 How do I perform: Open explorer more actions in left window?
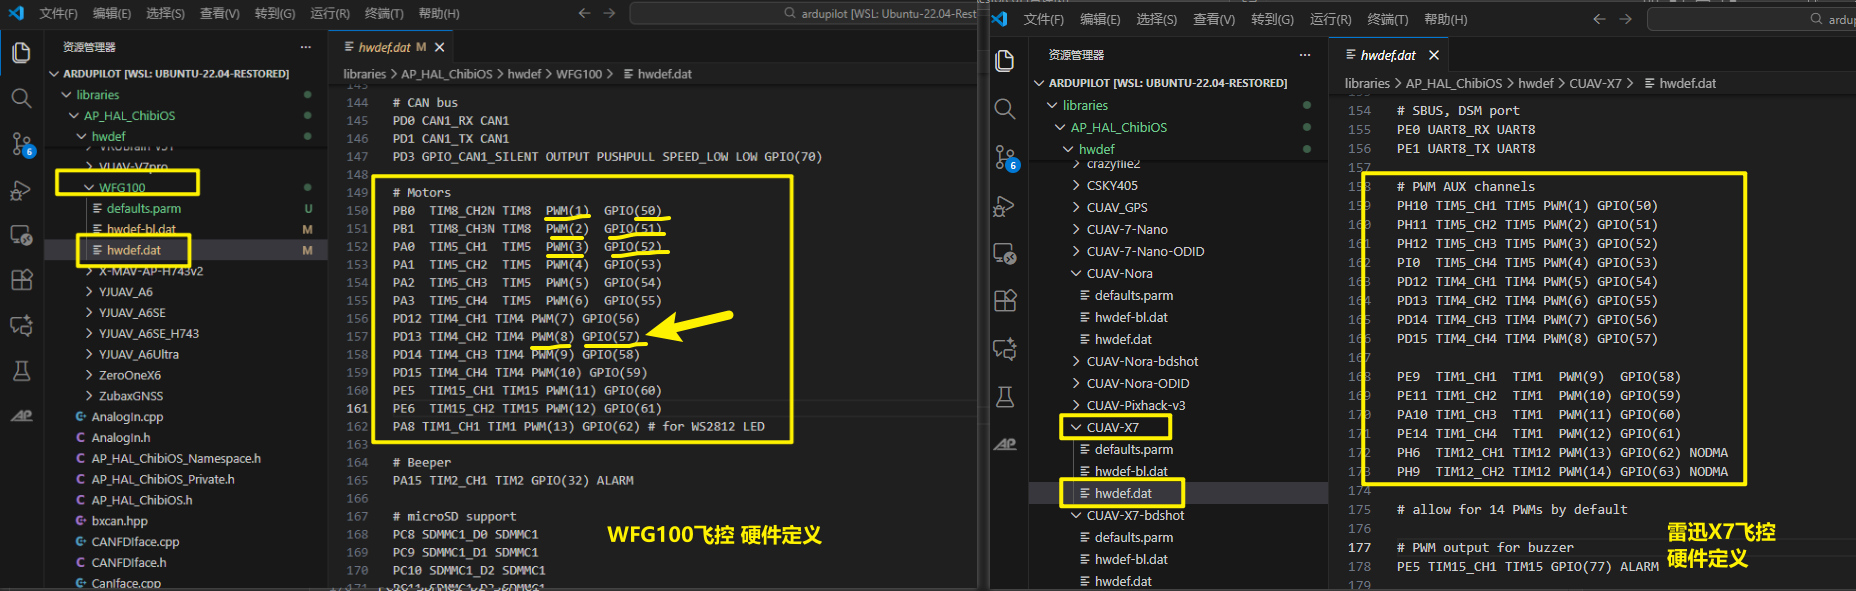point(305,47)
